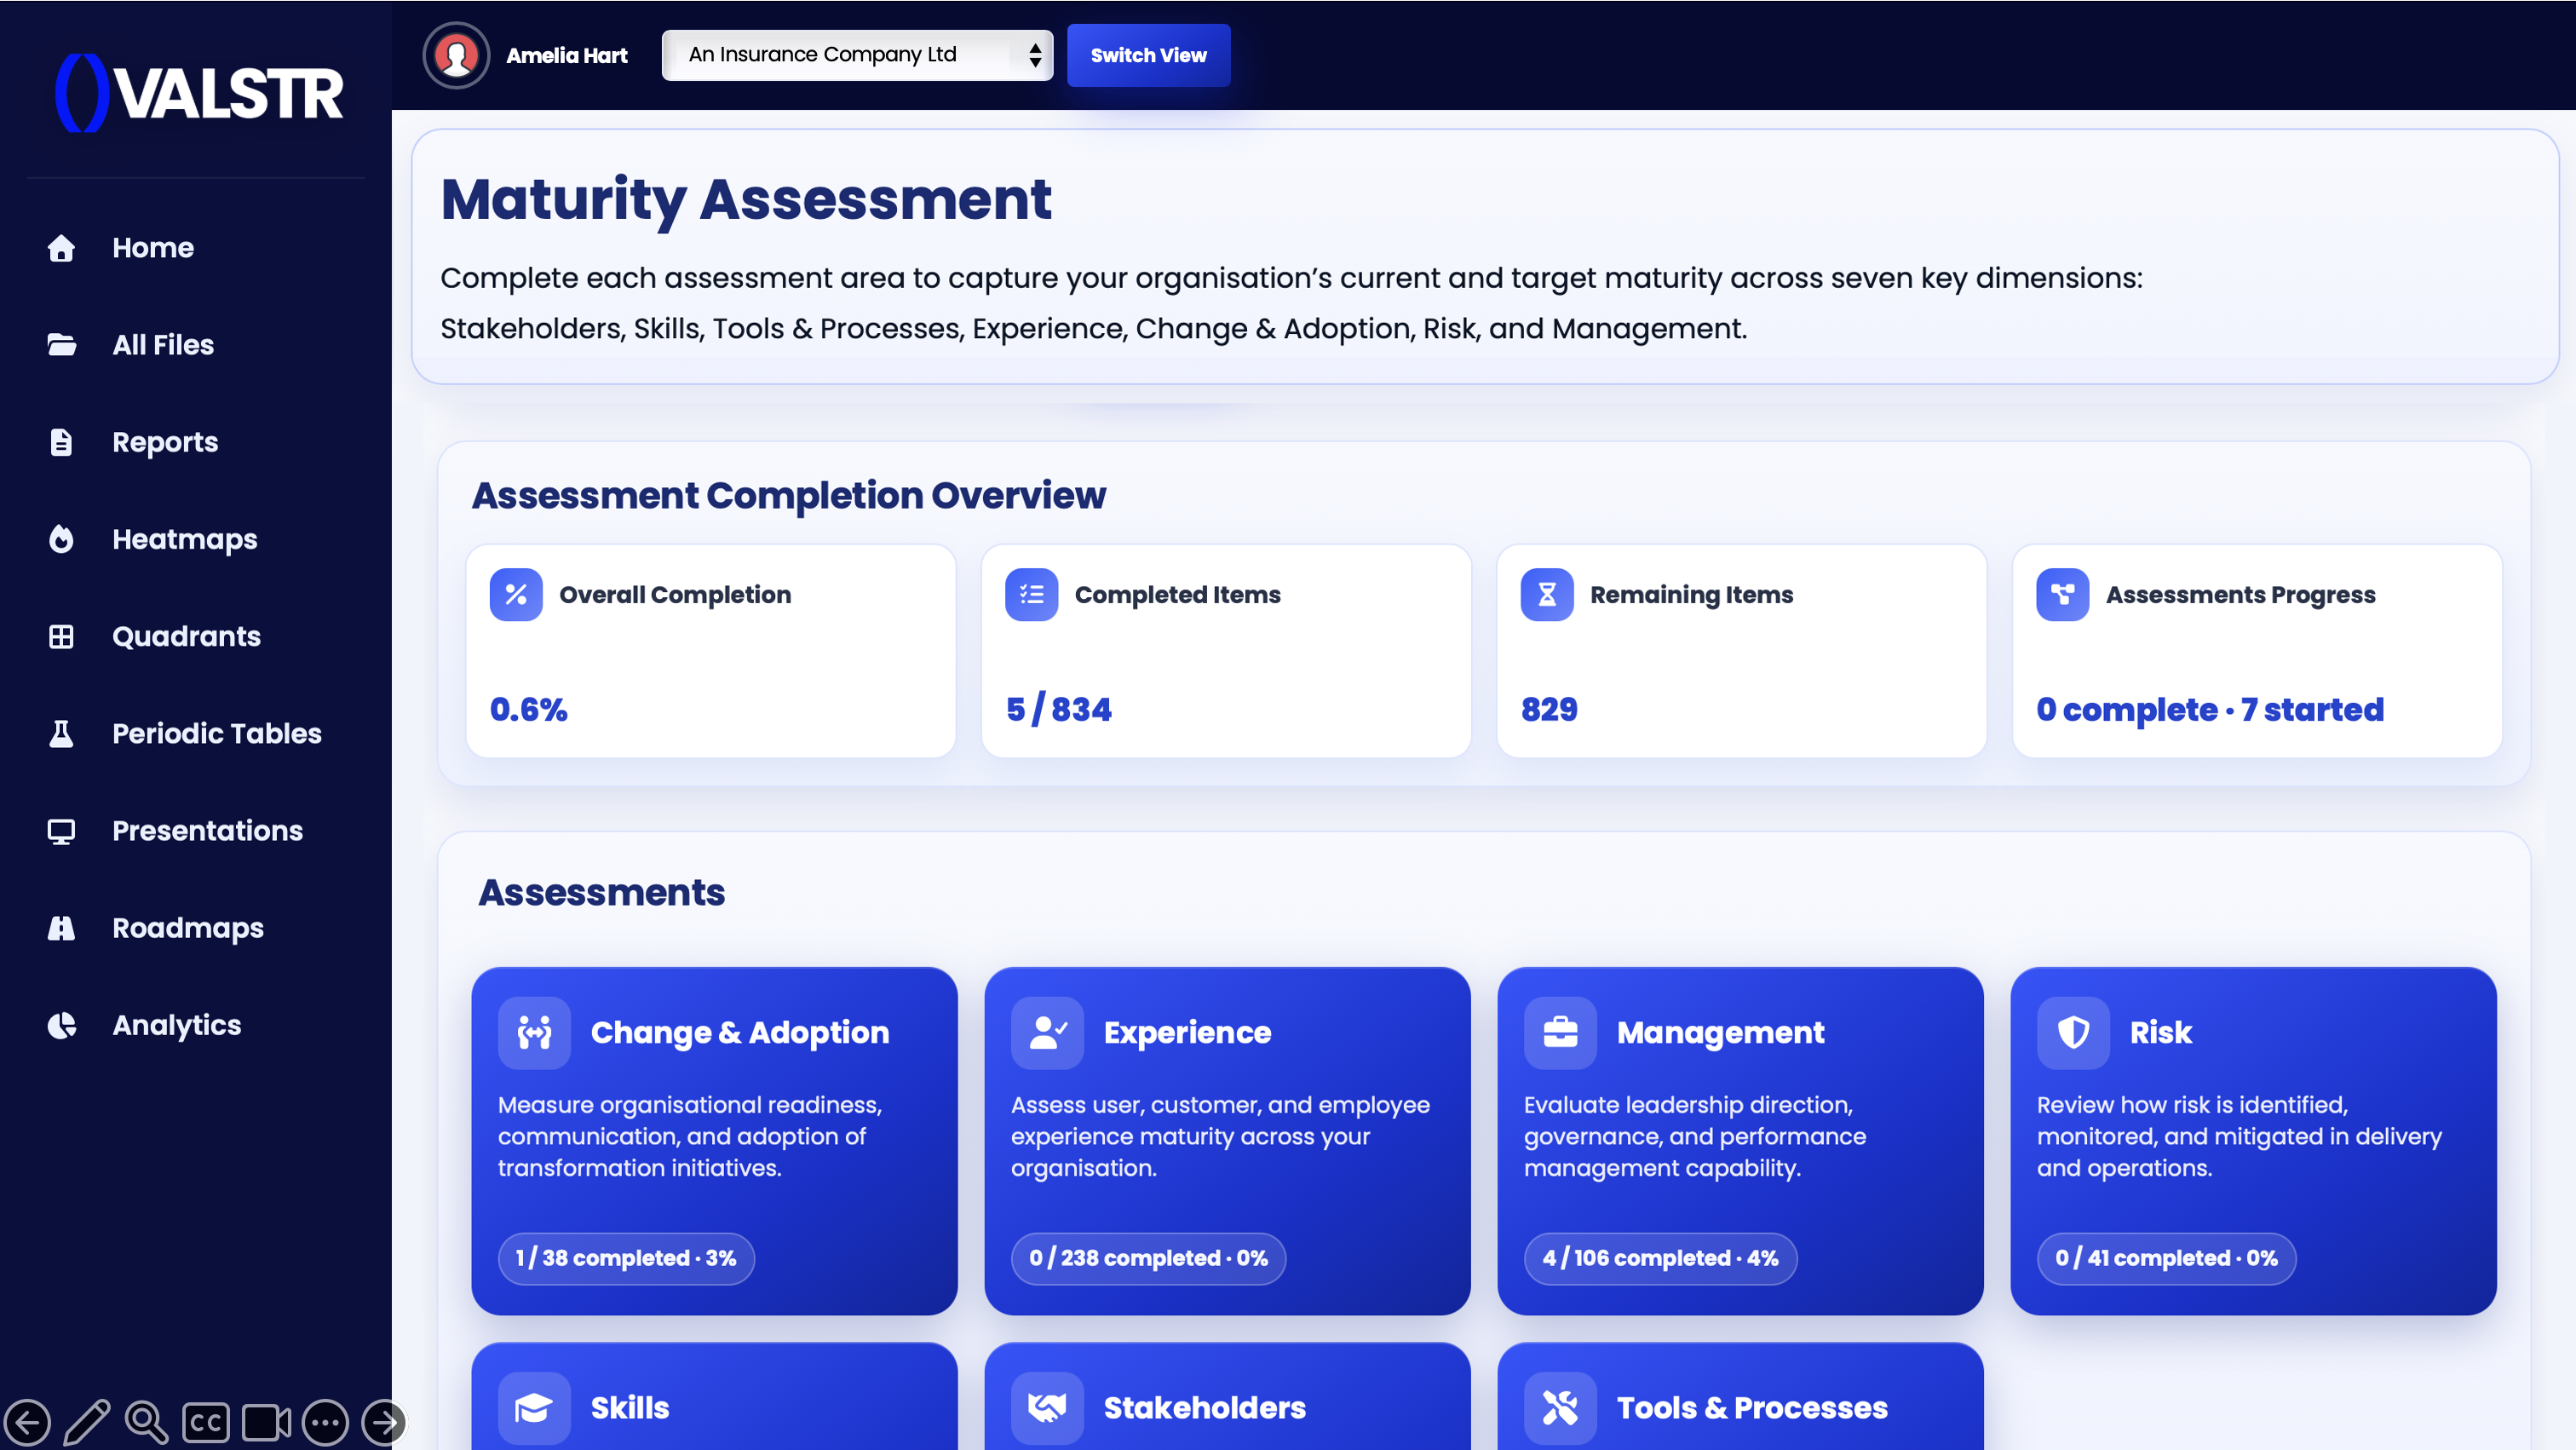Go to the next slide arrow
The image size is (2576, 1450).
[x=383, y=1422]
